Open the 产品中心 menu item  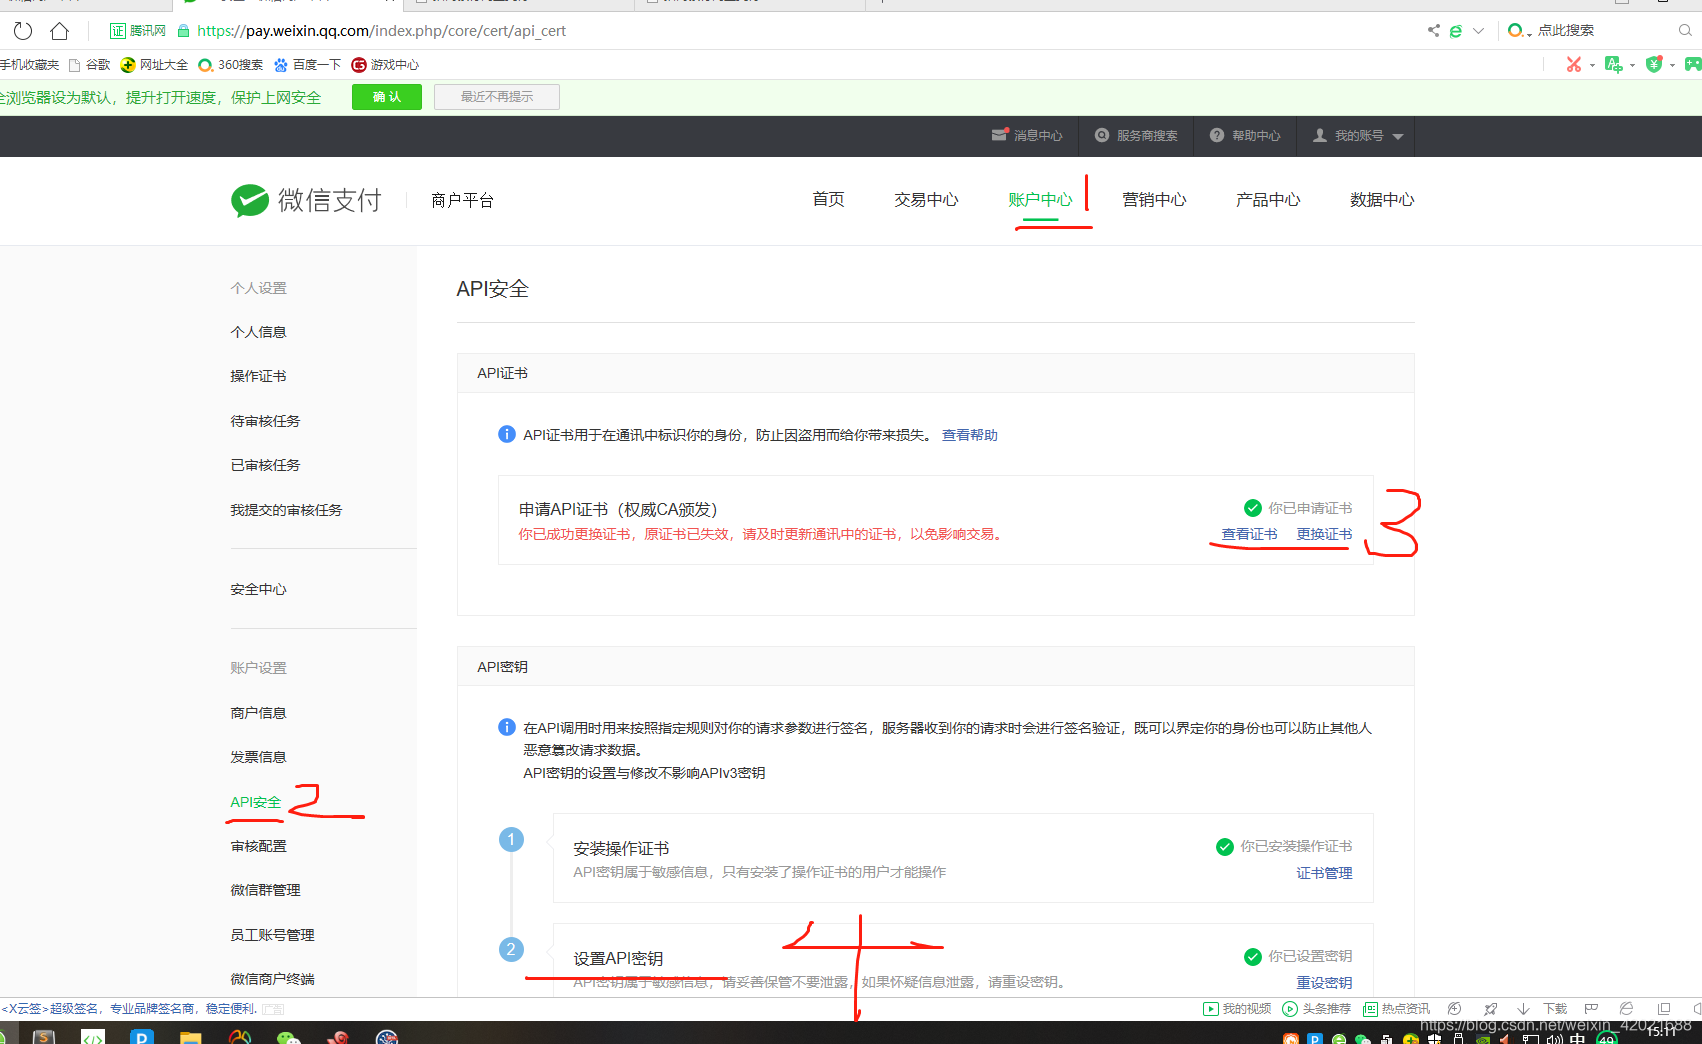1267,199
